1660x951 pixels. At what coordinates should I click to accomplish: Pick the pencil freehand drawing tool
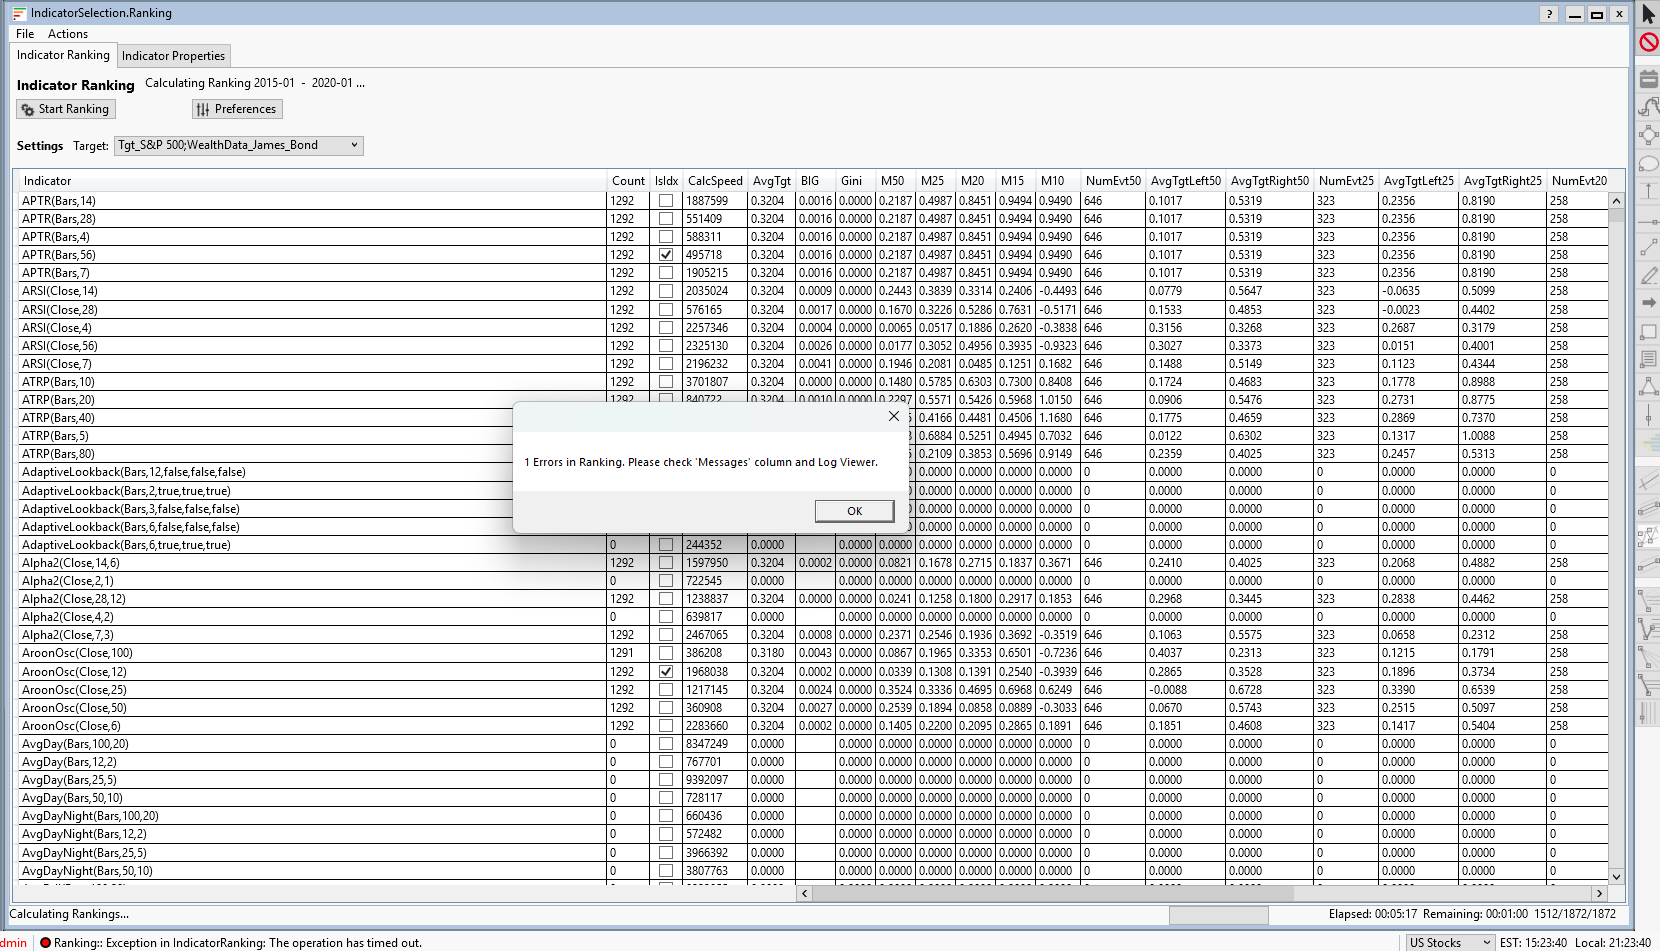[x=1648, y=275]
